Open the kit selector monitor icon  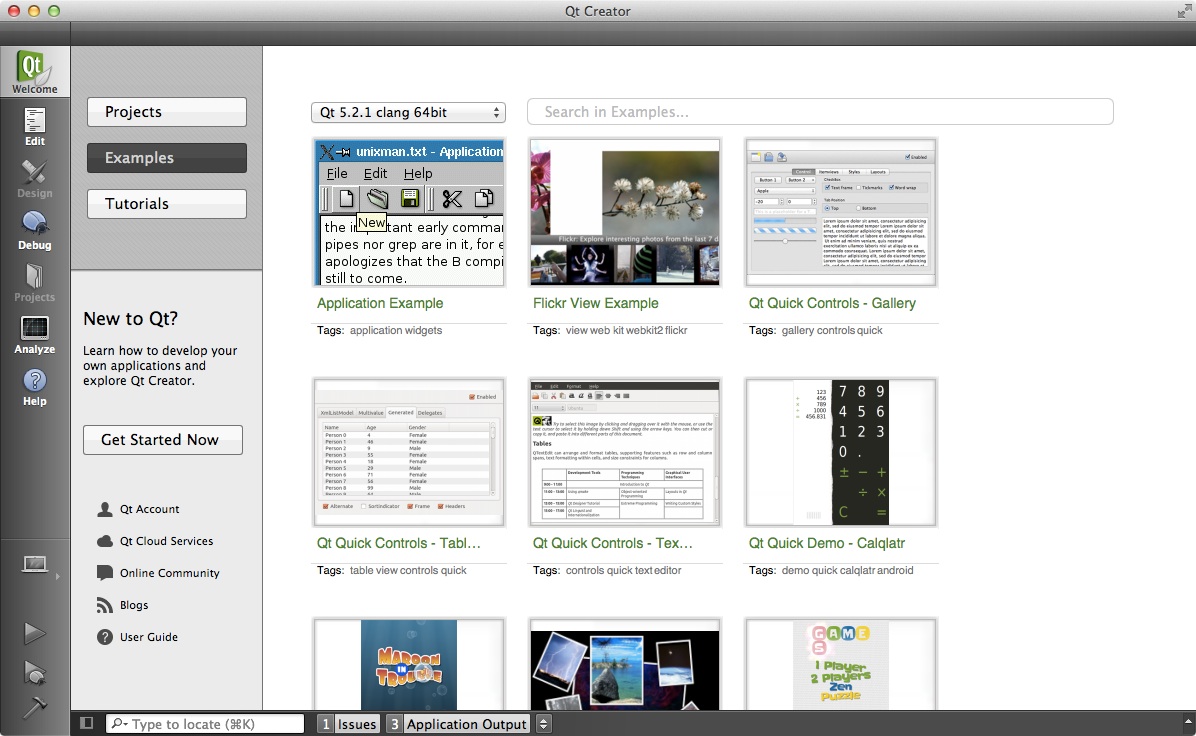(34, 564)
